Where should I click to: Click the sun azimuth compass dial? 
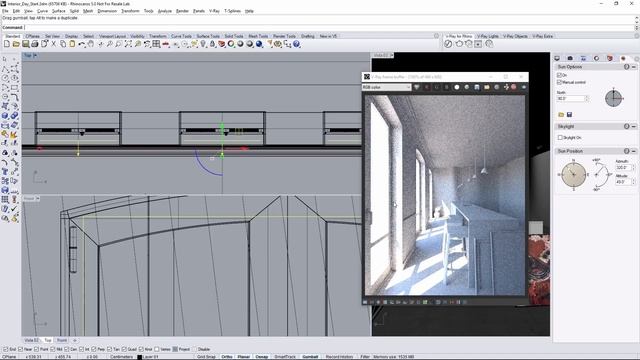(573, 175)
